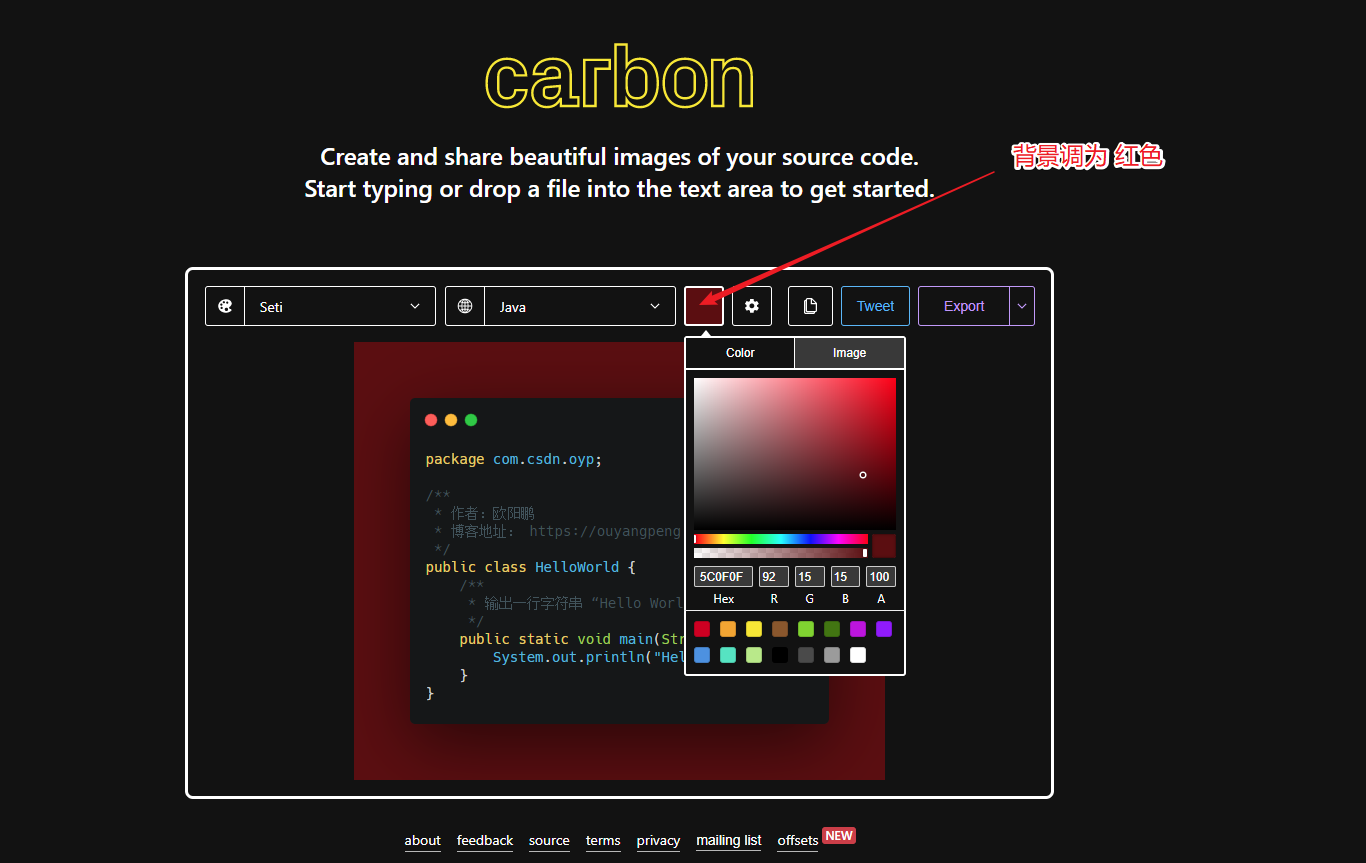The image size is (1366, 863).
Task: Pick the turquoise preset swatch
Action: [x=728, y=655]
